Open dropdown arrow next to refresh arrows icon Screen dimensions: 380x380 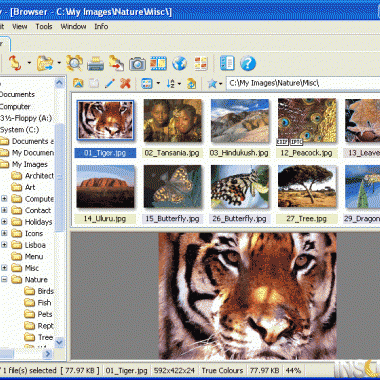pos(29,63)
